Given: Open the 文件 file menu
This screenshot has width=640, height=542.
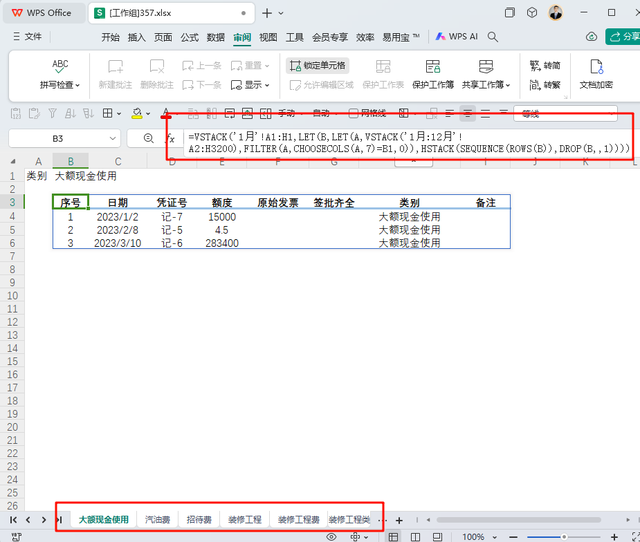Looking at the screenshot, I should 27,37.
